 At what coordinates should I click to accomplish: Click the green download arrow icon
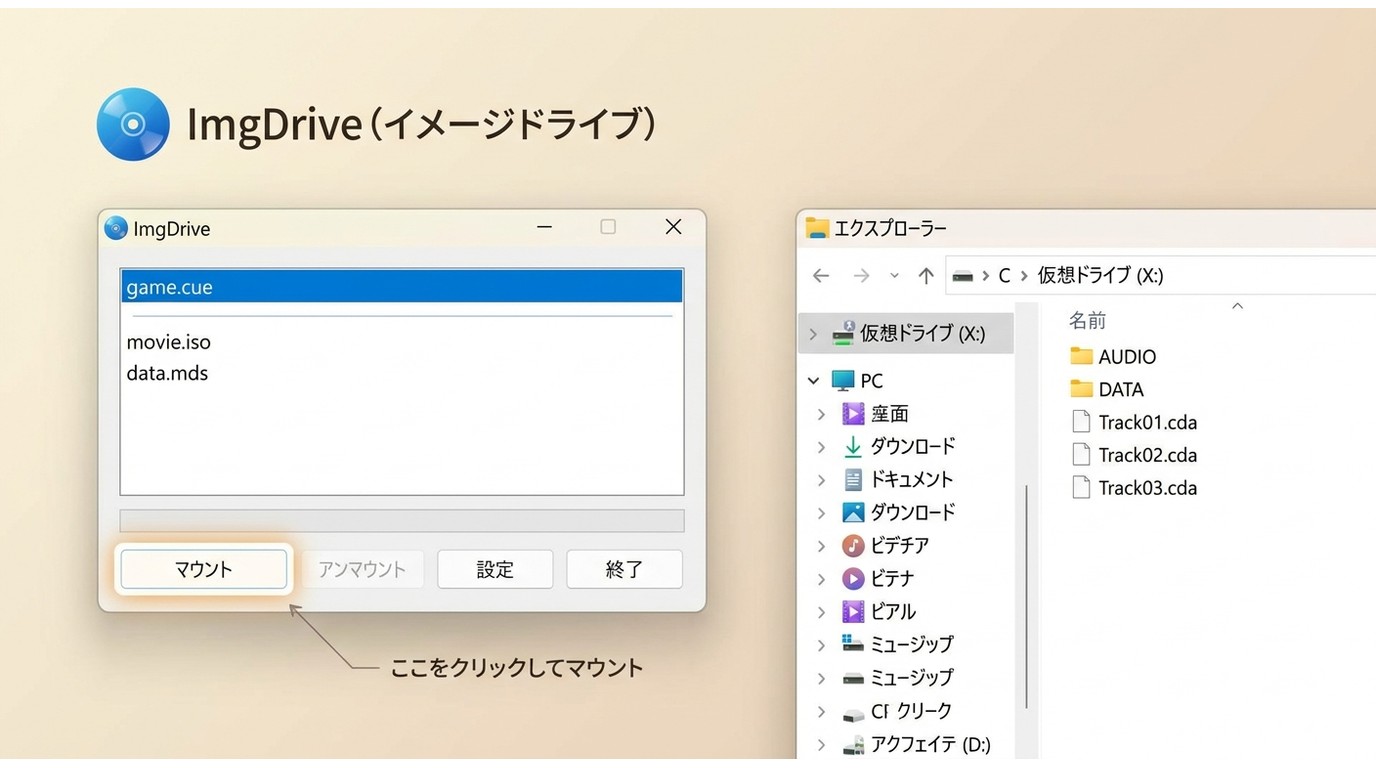pyautogui.click(x=853, y=446)
